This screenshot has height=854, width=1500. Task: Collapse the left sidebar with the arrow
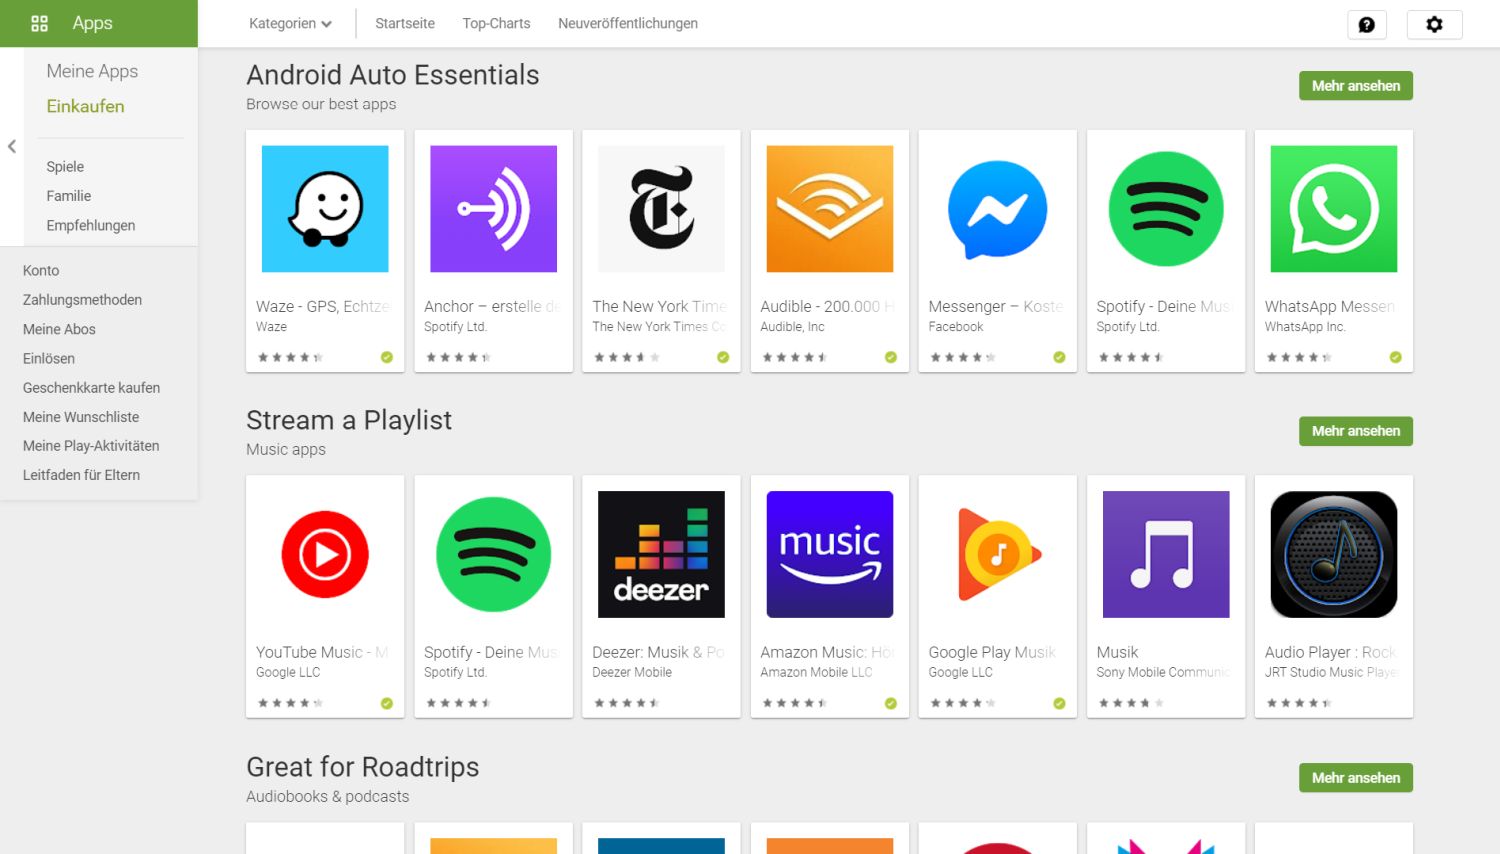(x=12, y=146)
